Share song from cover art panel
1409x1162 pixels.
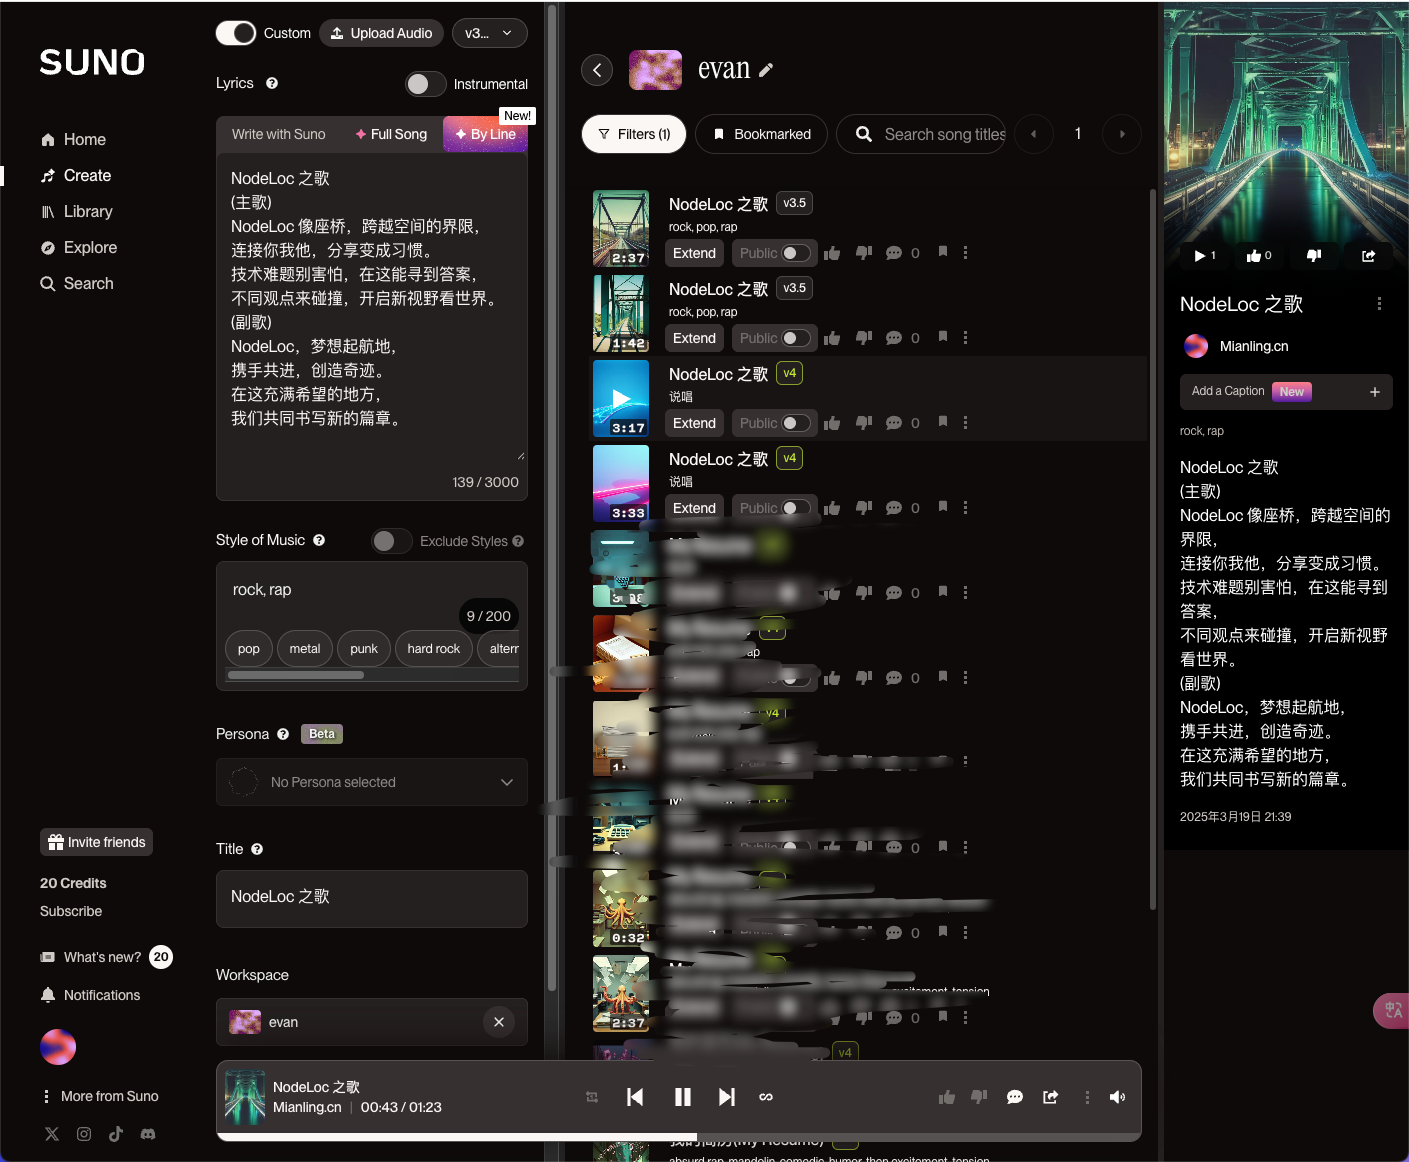coord(1368,256)
